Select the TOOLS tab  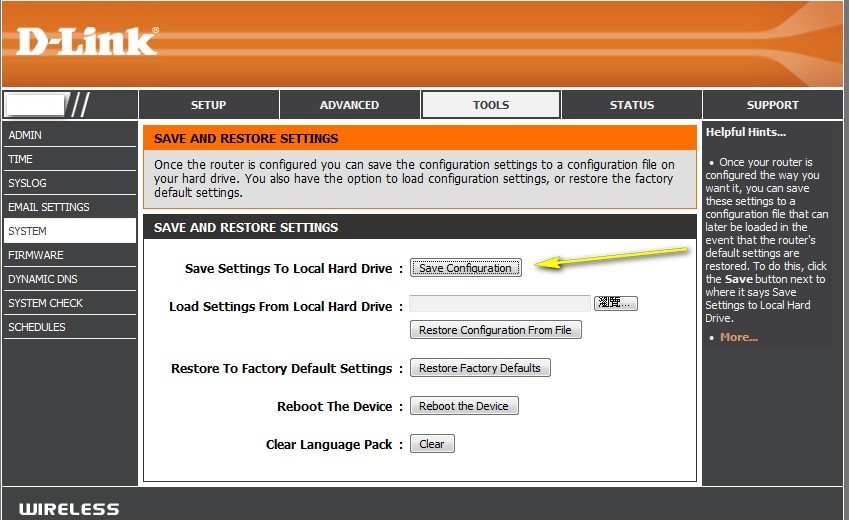[491, 105]
